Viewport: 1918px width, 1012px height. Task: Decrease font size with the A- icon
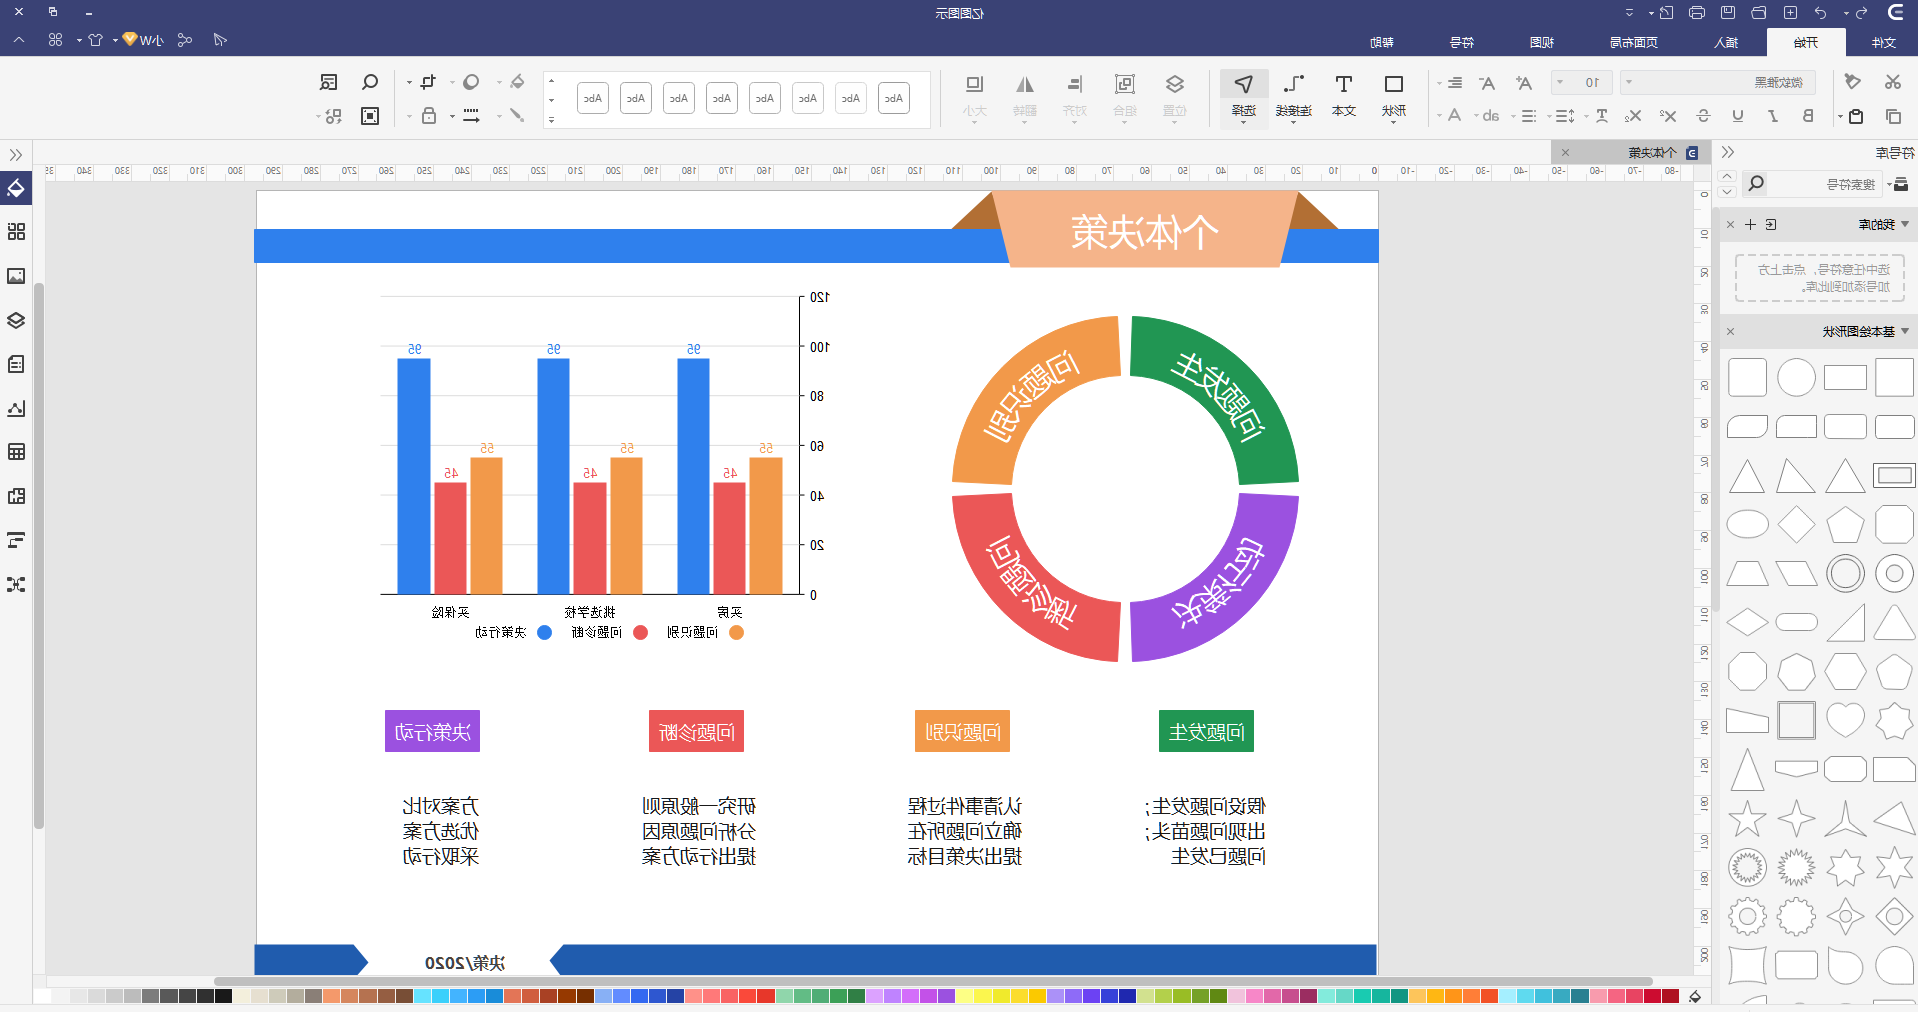pyautogui.click(x=1487, y=83)
